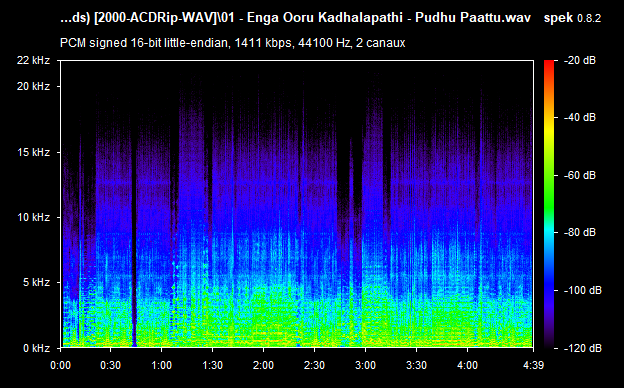Click the 5 kHz frequency label
Image resolution: width=624 pixels, height=388 pixels.
click(36, 283)
